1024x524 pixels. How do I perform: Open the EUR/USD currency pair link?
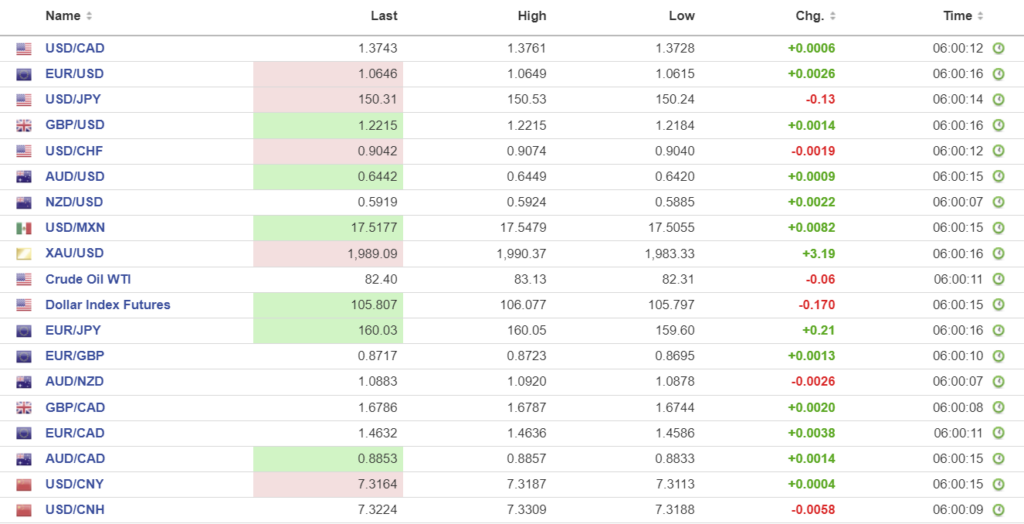coord(74,74)
